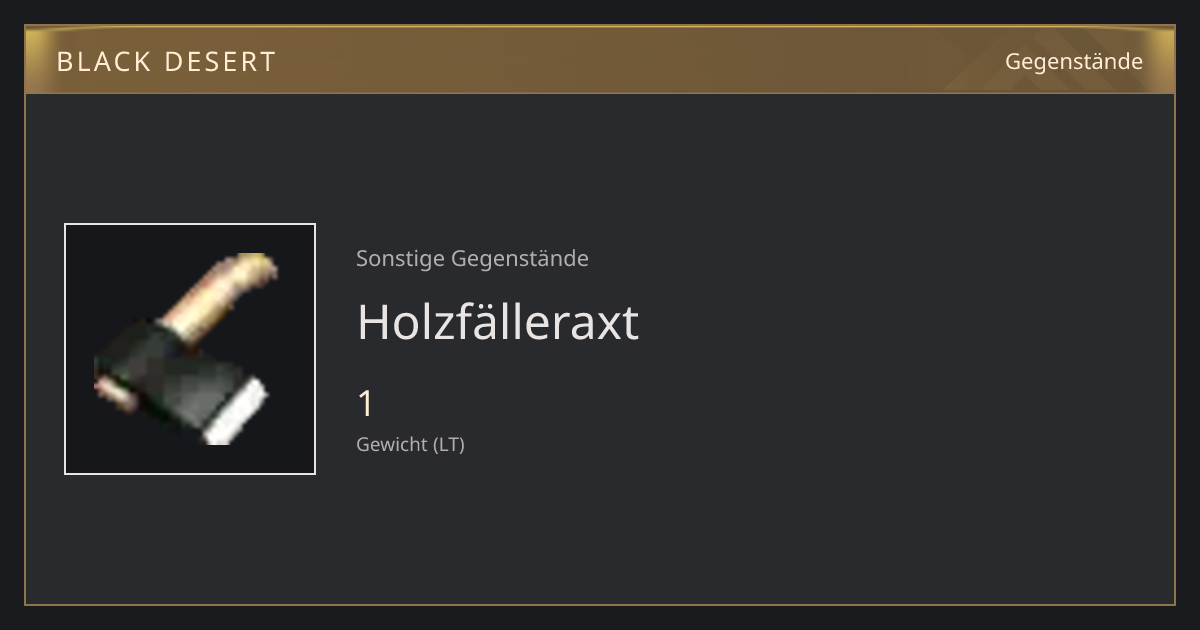Click the golden tip of the axe handle
Screen dimensions: 1200x630
click(256, 266)
